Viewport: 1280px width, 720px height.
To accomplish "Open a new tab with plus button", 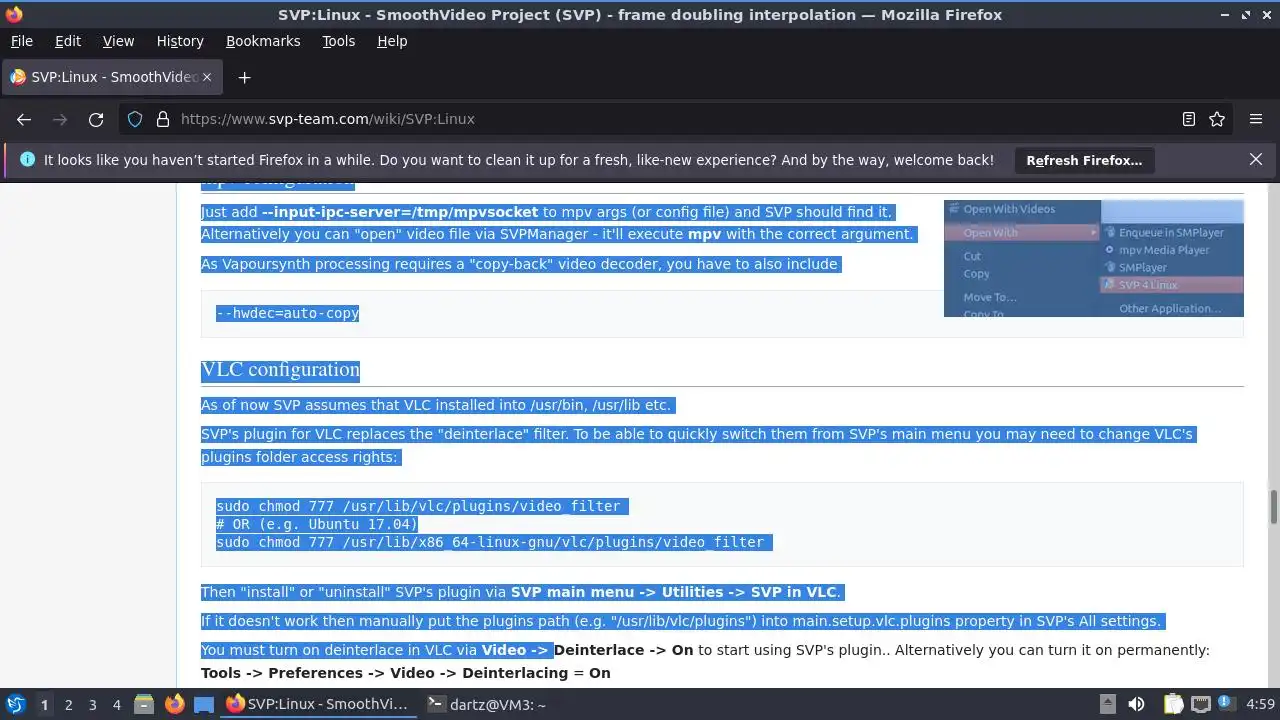I will (x=244, y=77).
